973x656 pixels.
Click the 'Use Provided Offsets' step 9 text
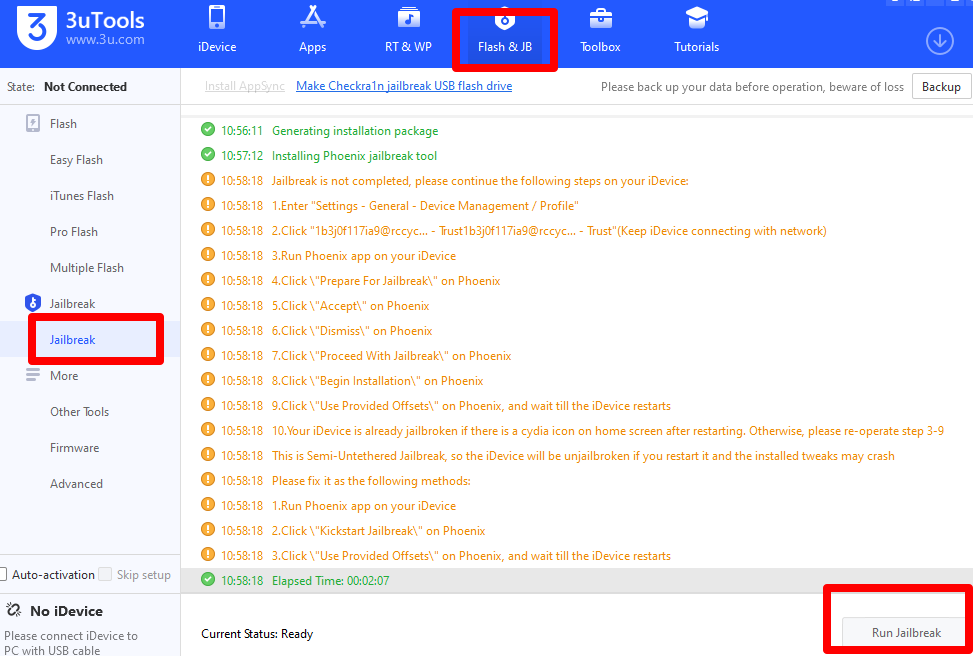pyautogui.click(x=471, y=406)
